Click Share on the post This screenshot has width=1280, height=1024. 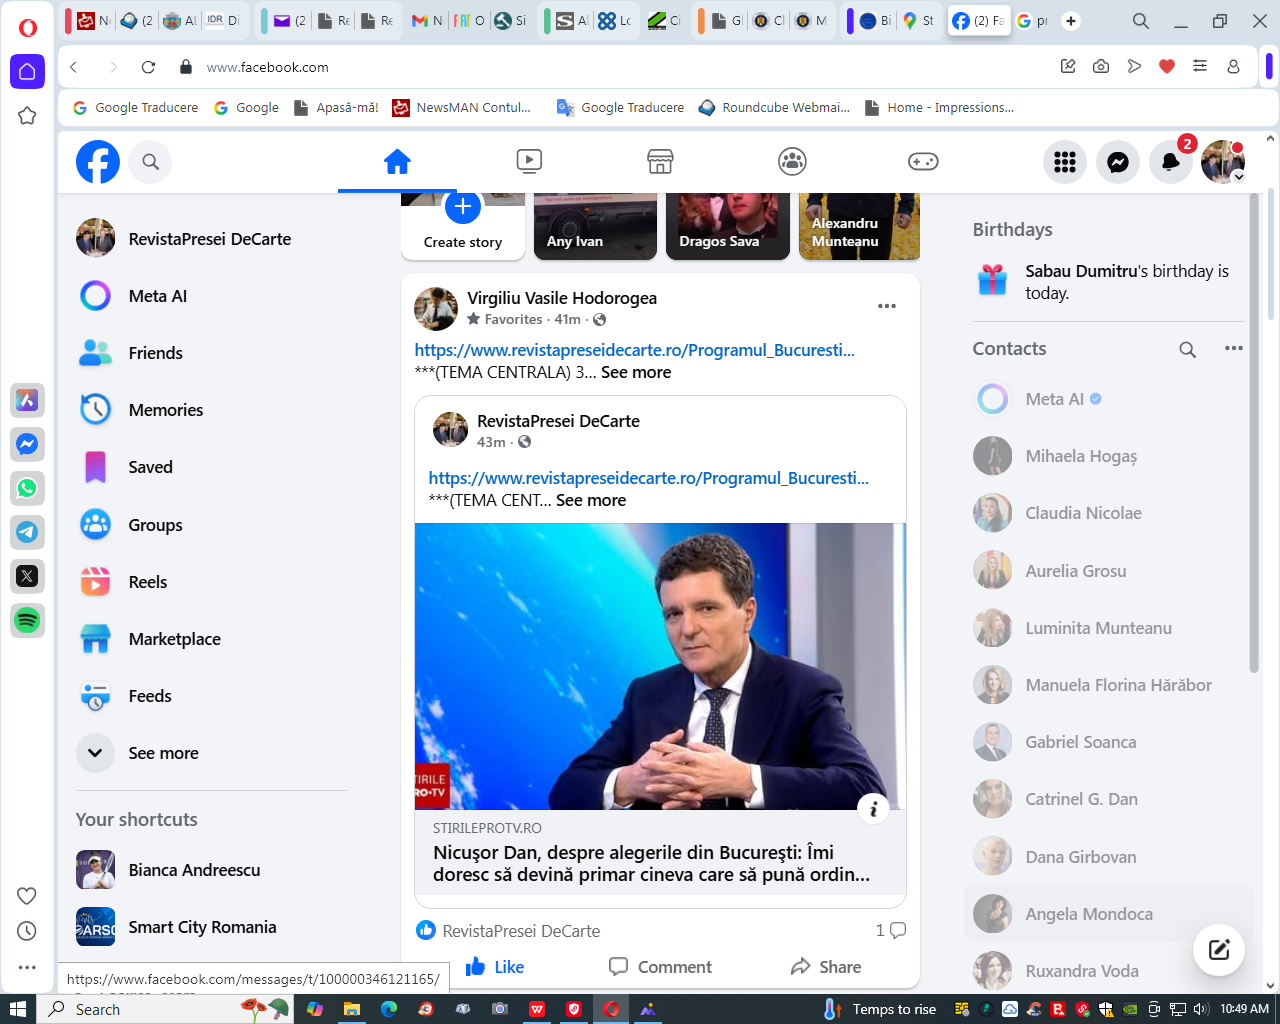(x=825, y=967)
